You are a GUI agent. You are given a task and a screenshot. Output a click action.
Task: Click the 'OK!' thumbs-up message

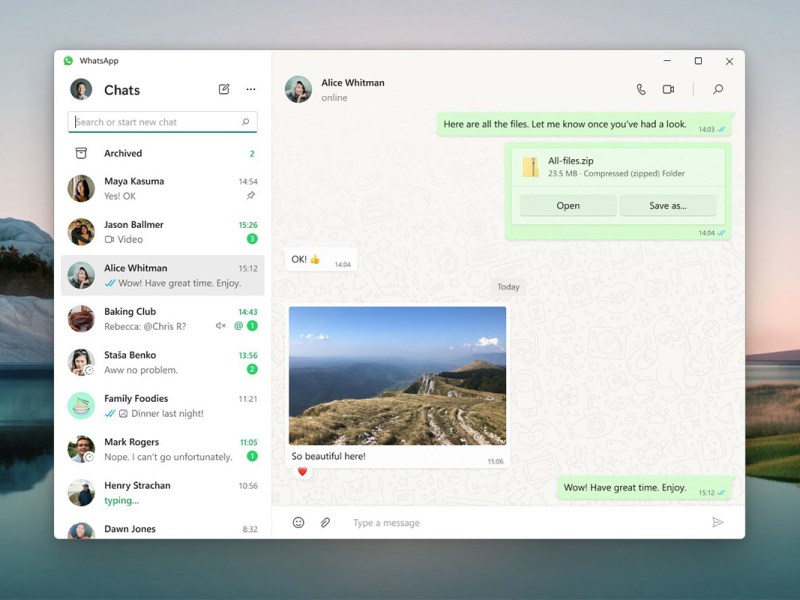coord(321,260)
